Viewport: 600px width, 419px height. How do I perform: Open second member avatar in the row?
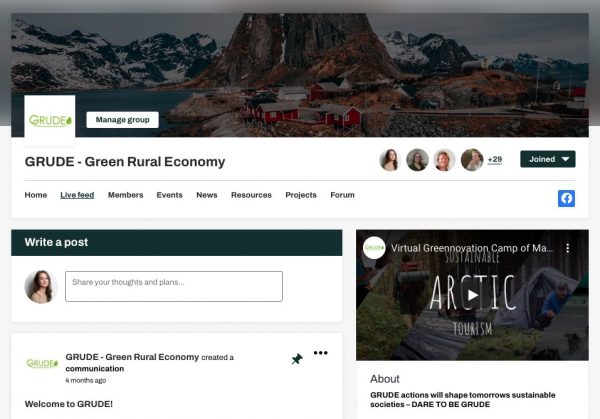coord(417,160)
